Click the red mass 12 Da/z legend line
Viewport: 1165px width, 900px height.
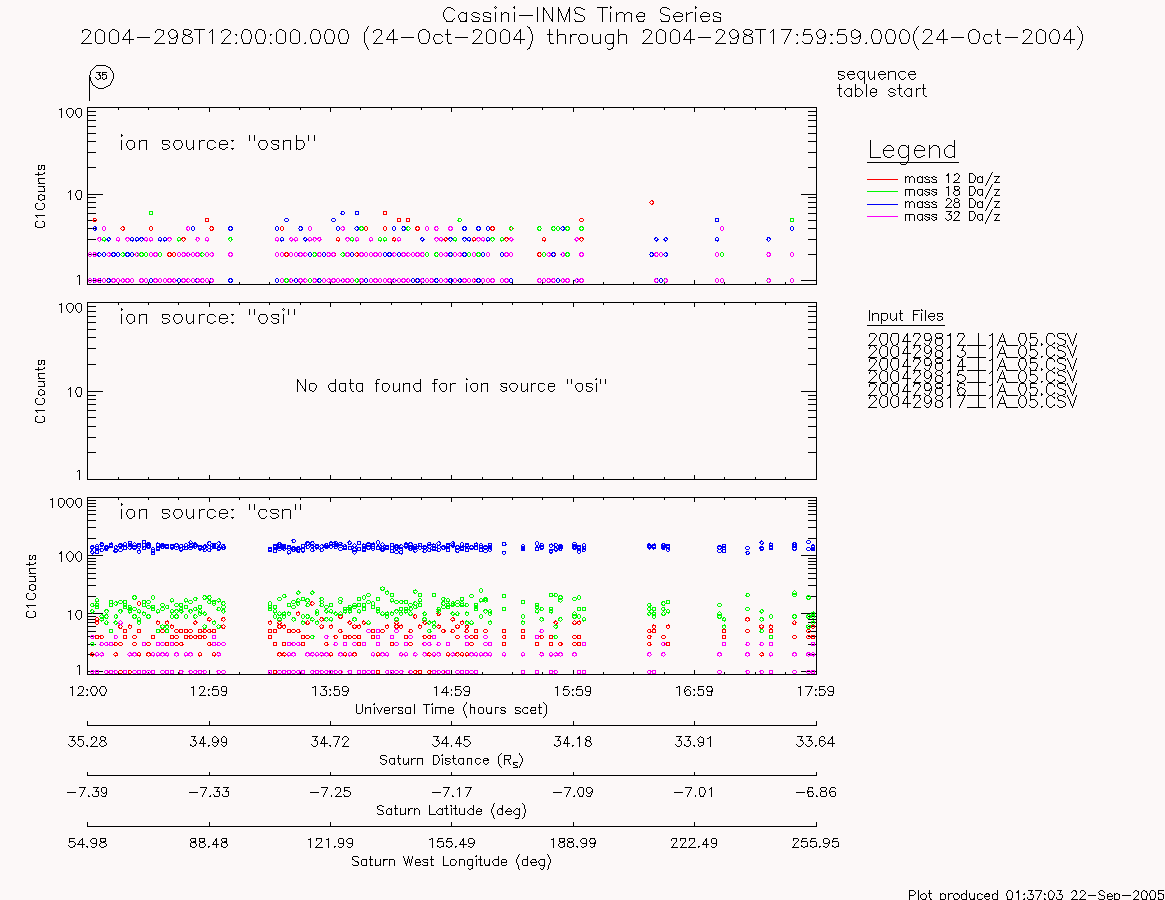tap(882, 179)
